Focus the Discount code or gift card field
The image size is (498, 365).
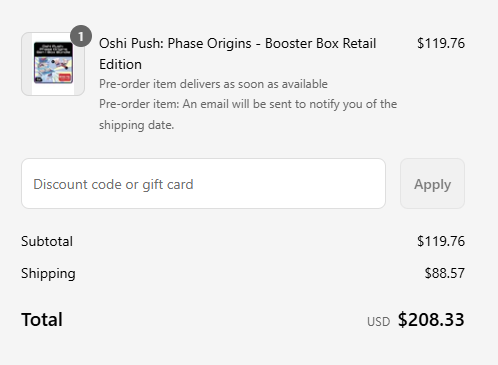pyautogui.click(x=203, y=184)
